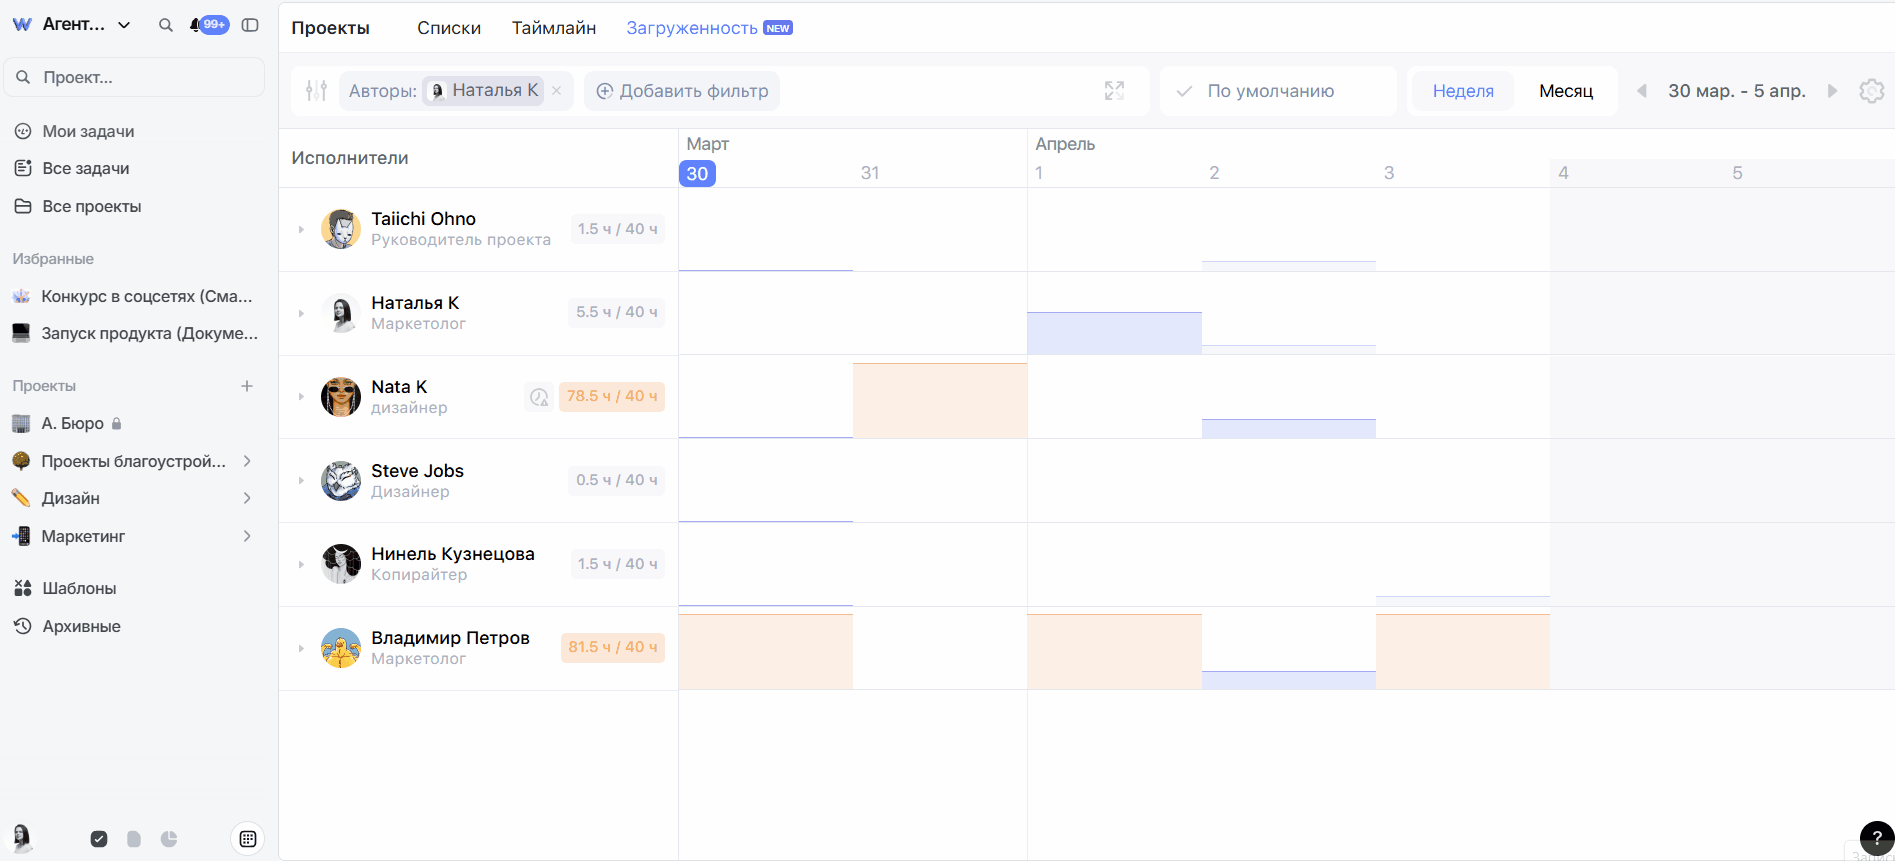Click the fullscreen expand icon

coord(1114,91)
